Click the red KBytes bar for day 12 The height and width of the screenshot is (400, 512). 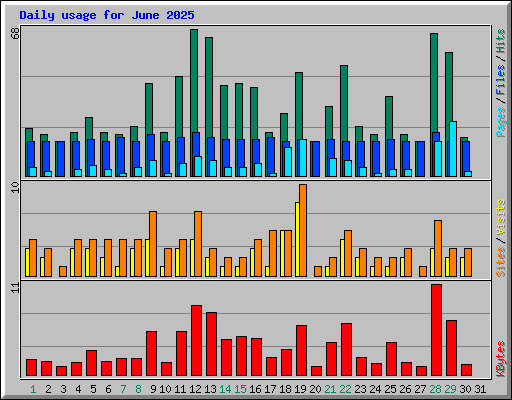(196, 341)
